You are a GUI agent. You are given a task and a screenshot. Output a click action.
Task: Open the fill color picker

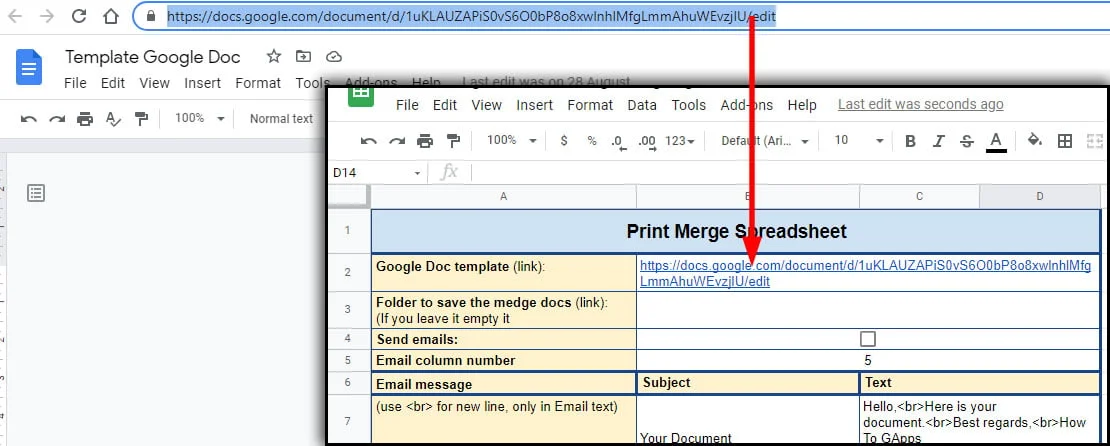pyautogui.click(x=1035, y=140)
